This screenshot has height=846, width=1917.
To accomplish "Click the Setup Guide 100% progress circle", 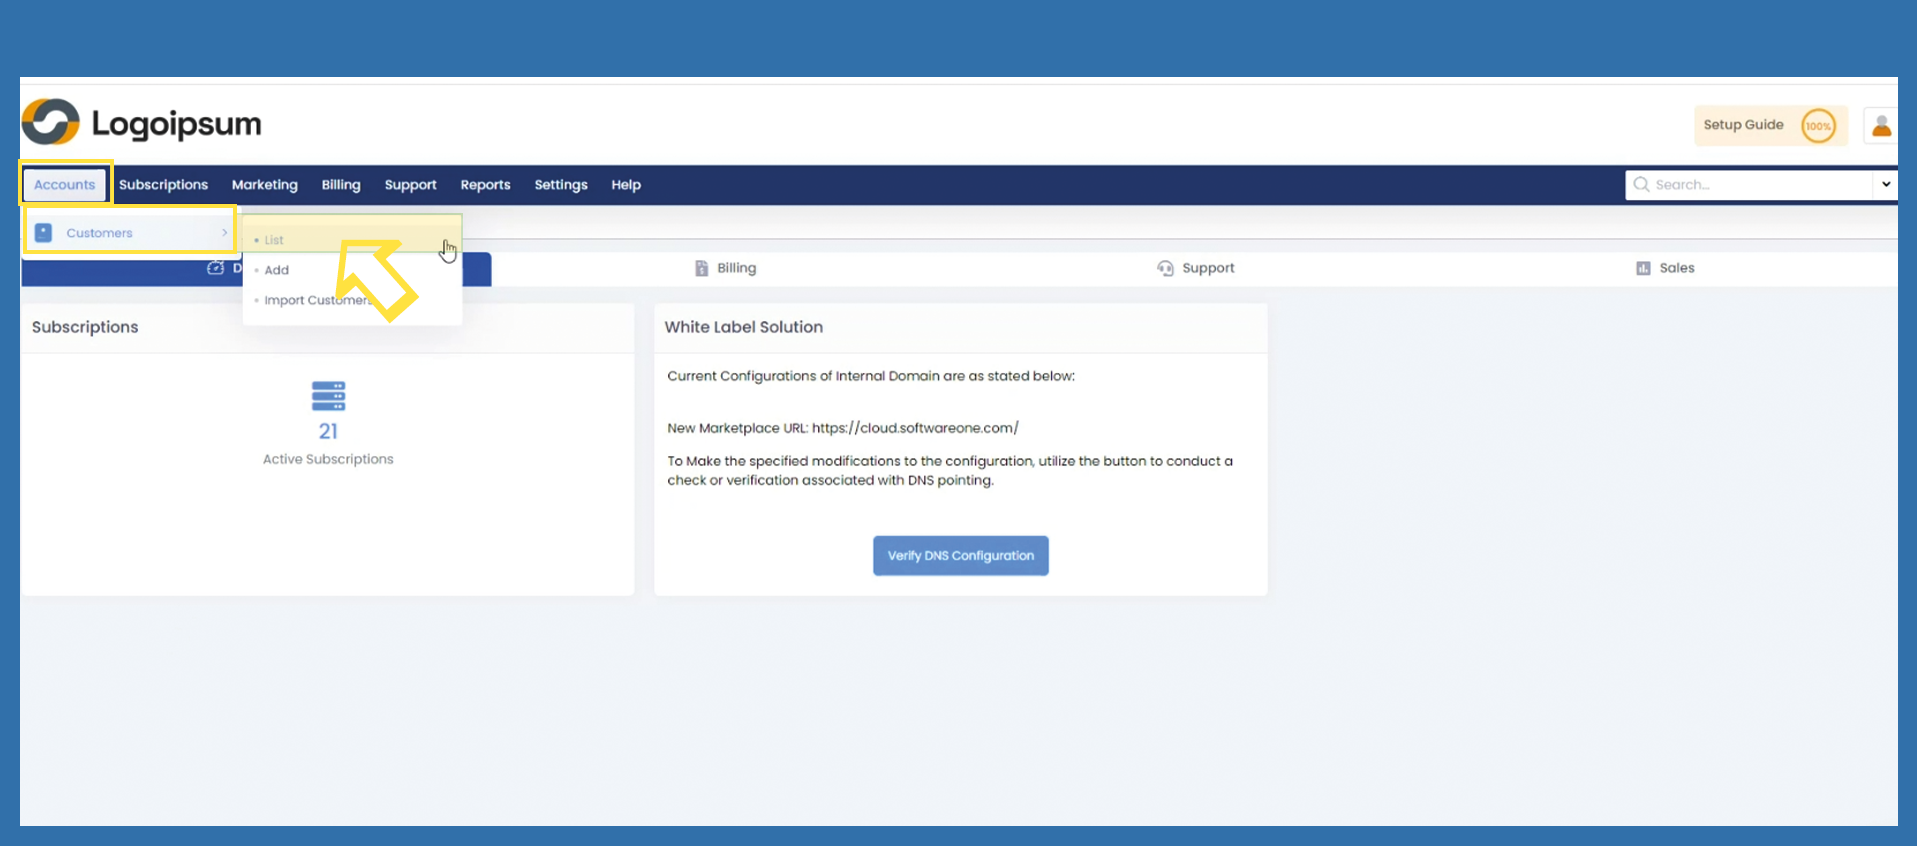I will point(1817,126).
